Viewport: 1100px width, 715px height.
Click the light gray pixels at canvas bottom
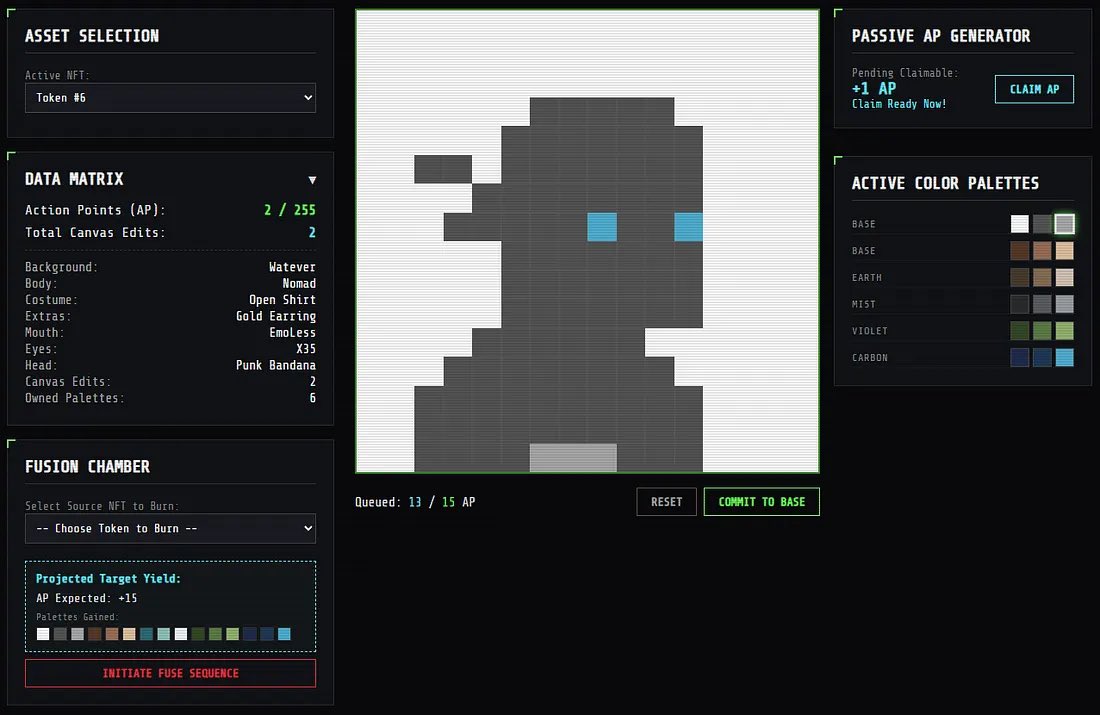[573, 457]
